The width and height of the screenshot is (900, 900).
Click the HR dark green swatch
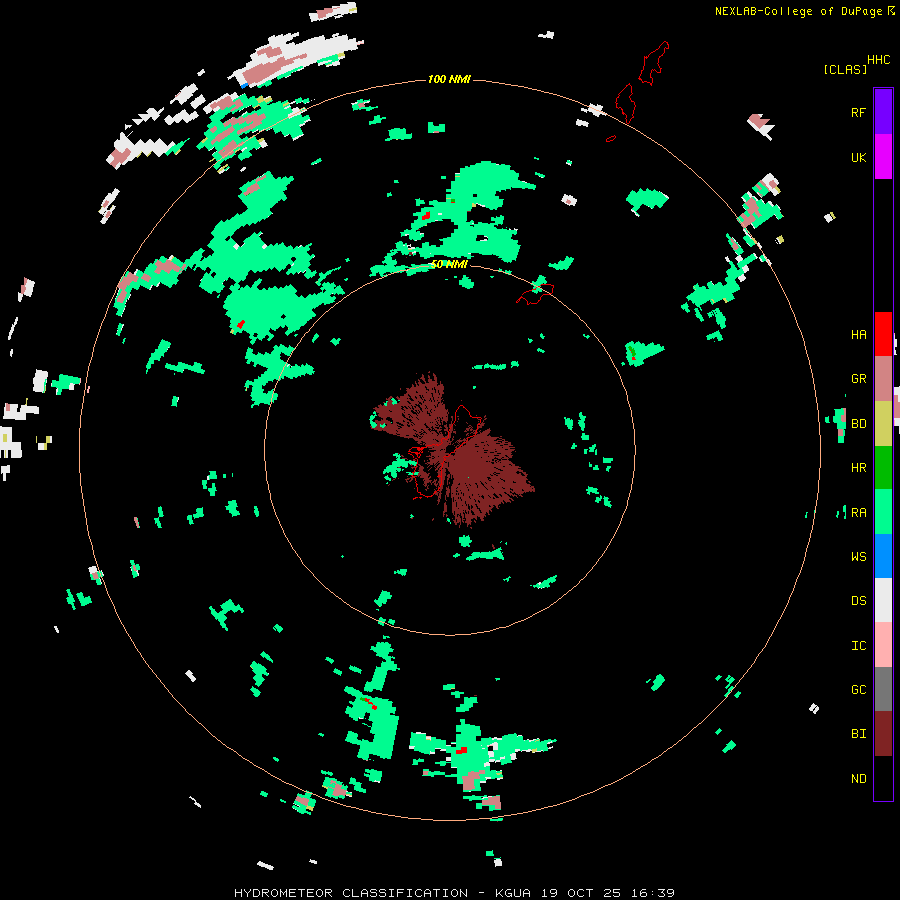tap(883, 468)
